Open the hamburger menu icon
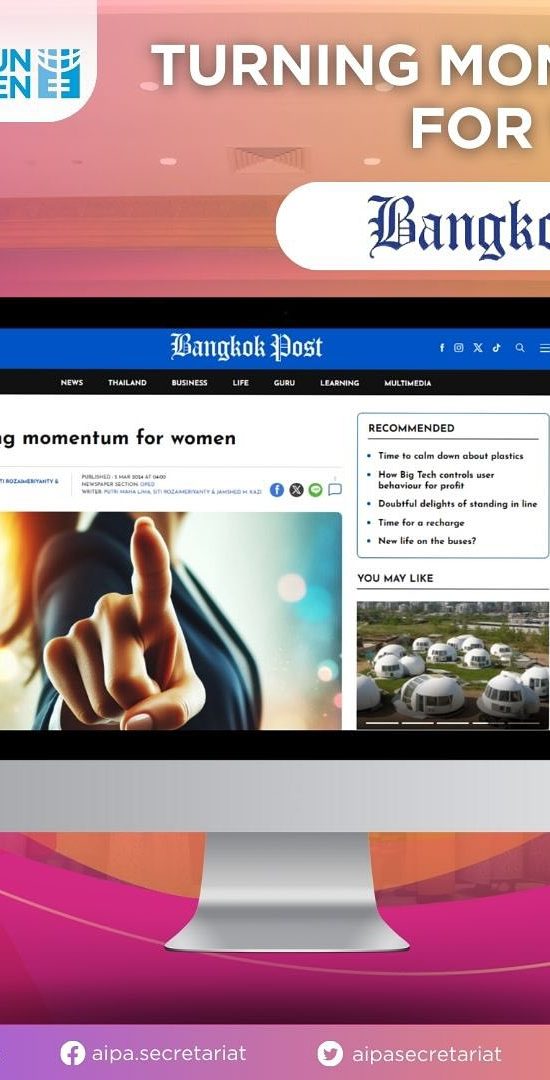 [x=544, y=349]
